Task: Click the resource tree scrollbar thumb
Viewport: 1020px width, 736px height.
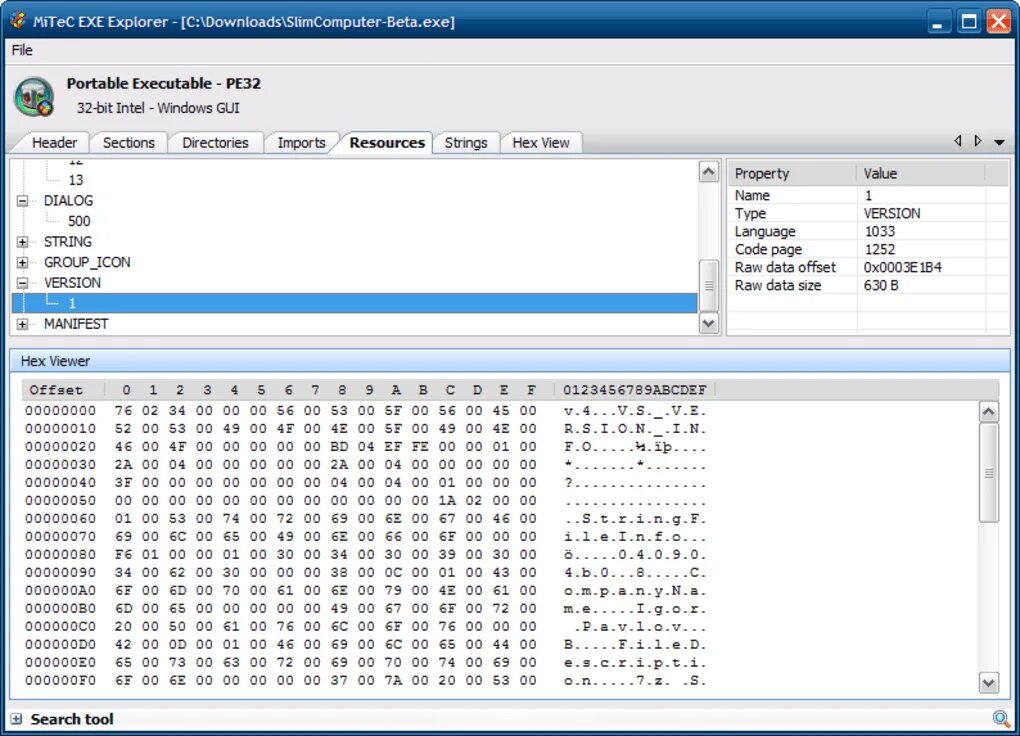Action: [708, 285]
